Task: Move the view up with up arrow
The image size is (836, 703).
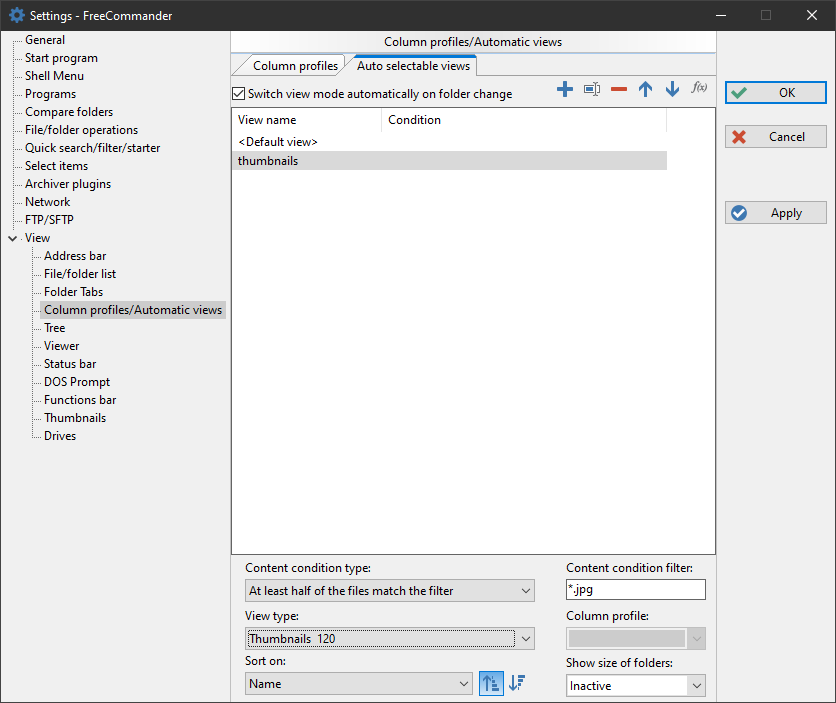Action: pyautogui.click(x=646, y=89)
